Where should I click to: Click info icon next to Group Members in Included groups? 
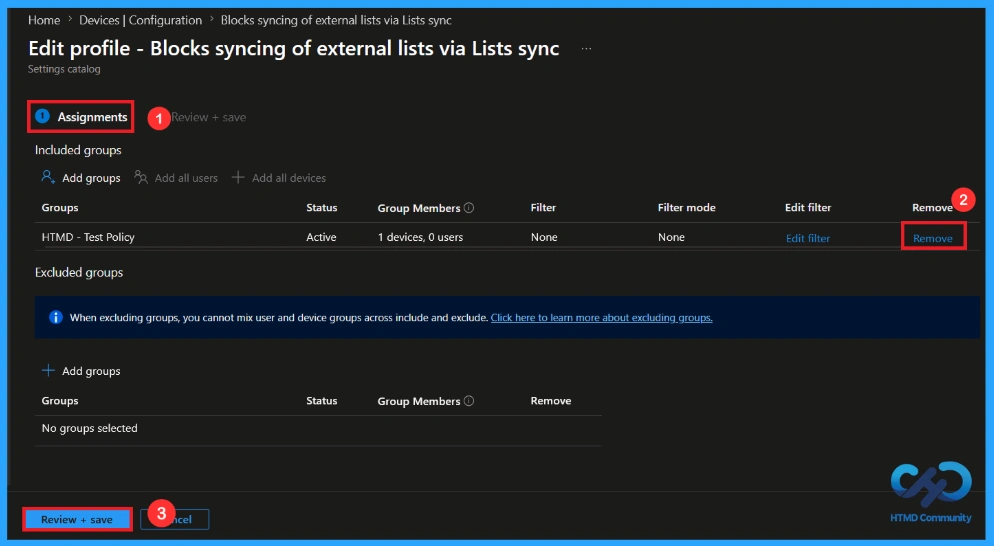click(469, 207)
